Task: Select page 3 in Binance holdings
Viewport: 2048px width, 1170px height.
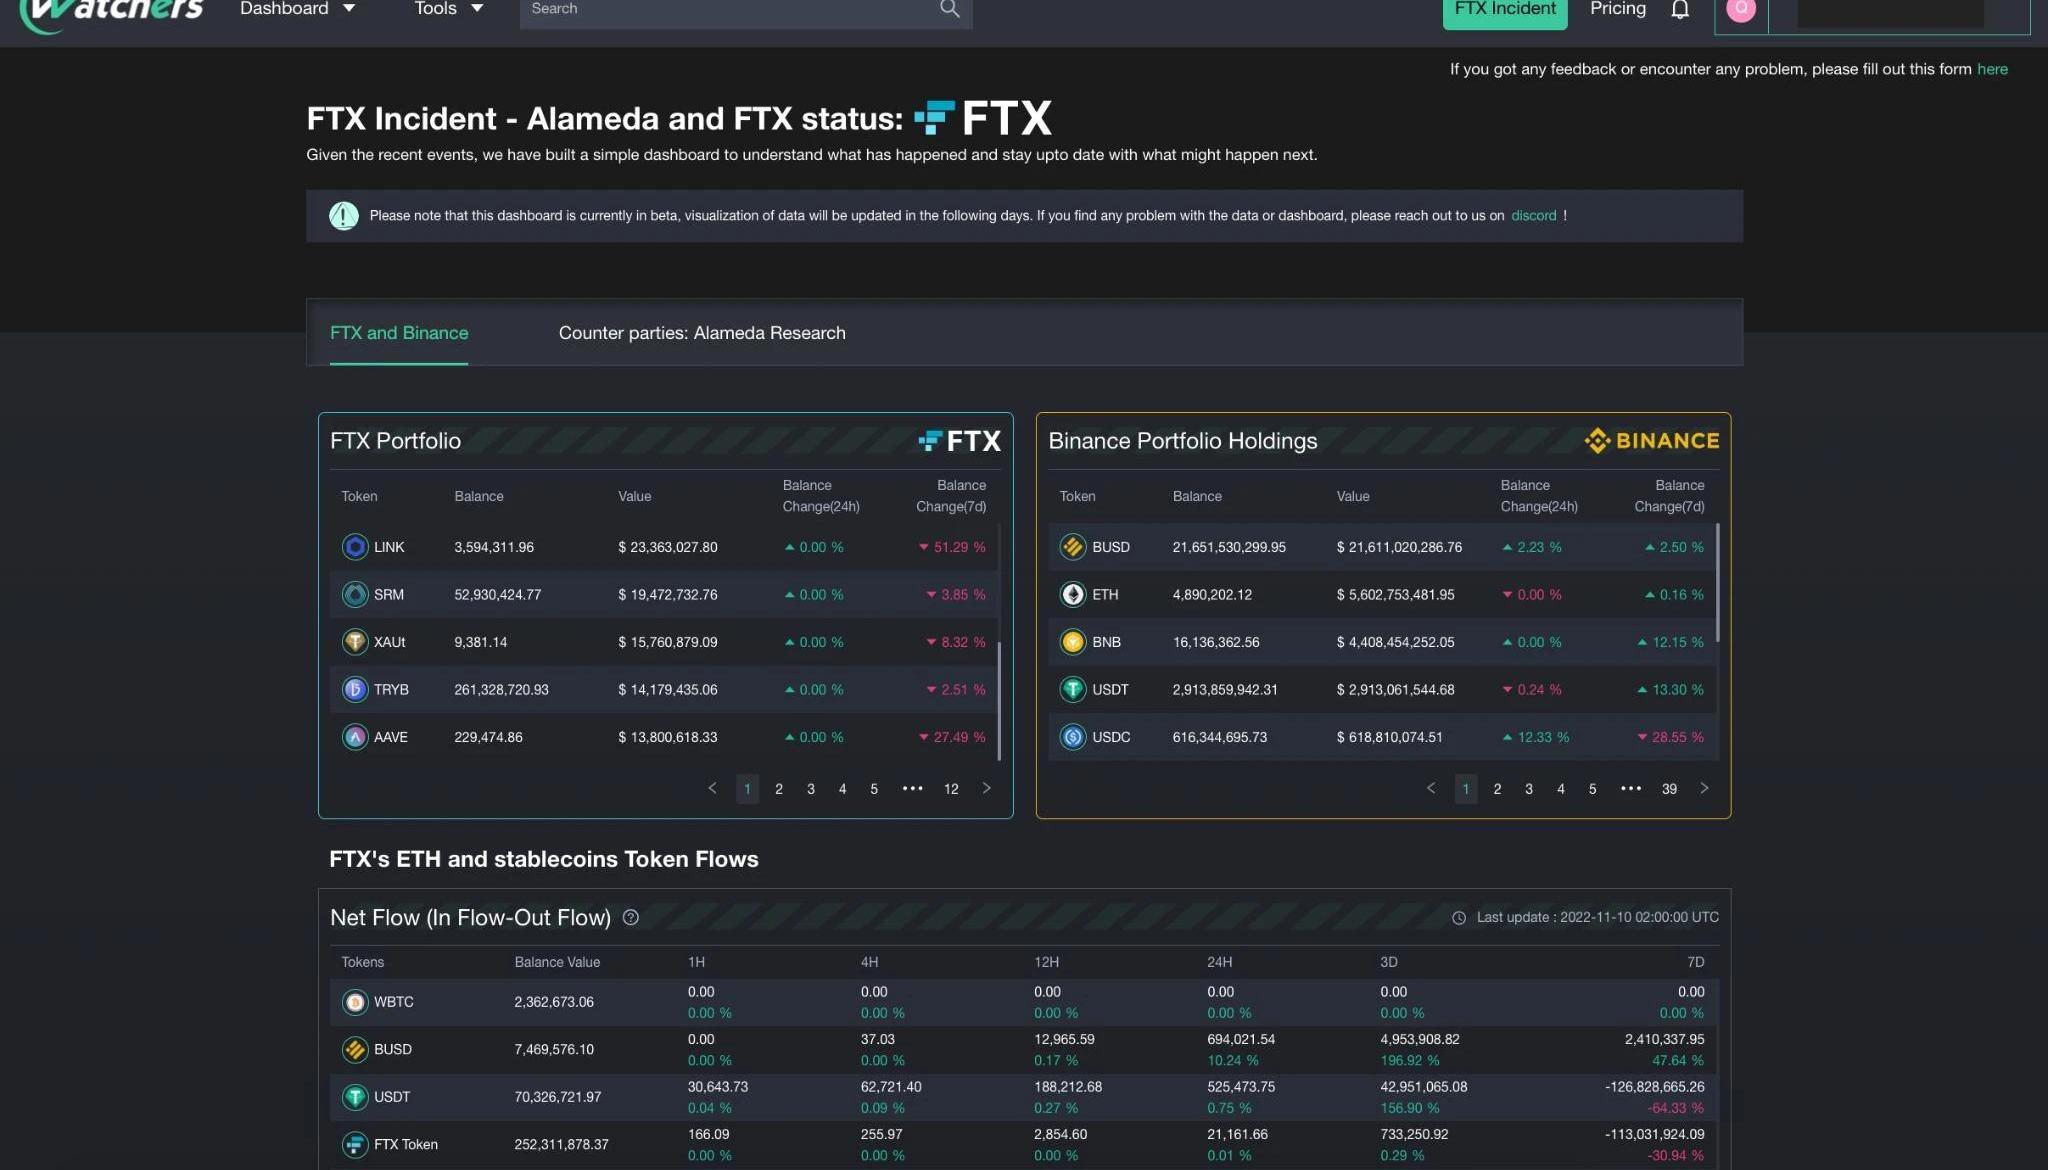Action: point(1528,789)
